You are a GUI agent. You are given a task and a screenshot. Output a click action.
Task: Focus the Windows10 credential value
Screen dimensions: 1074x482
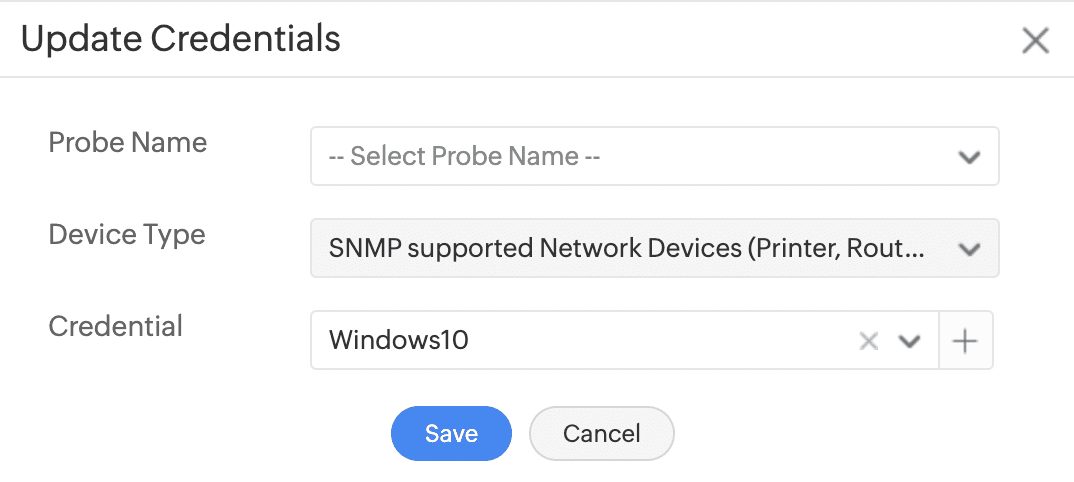click(399, 342)
